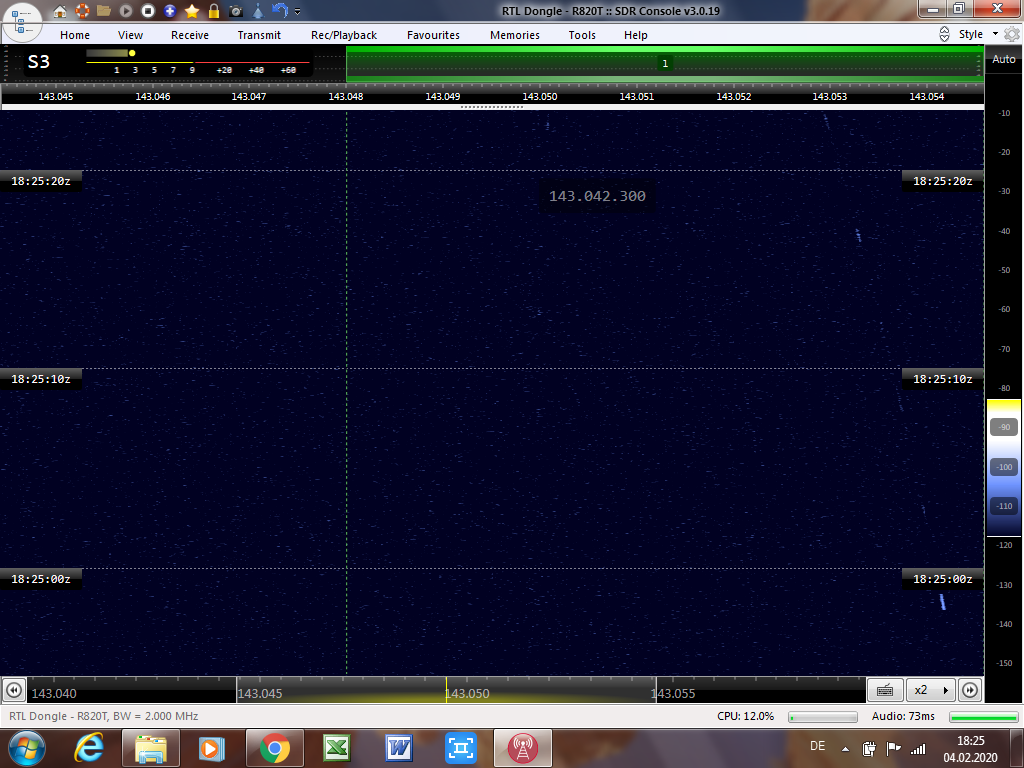Open the lifebuoy support icon
Viewport: 1024px width, 768px height.
[82, 11]
